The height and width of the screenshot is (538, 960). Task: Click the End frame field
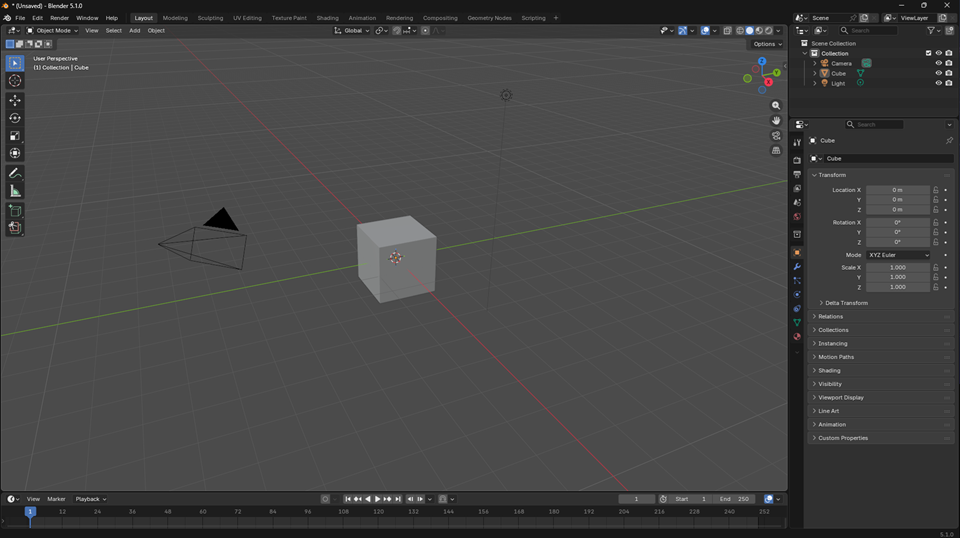pos(736,499)
